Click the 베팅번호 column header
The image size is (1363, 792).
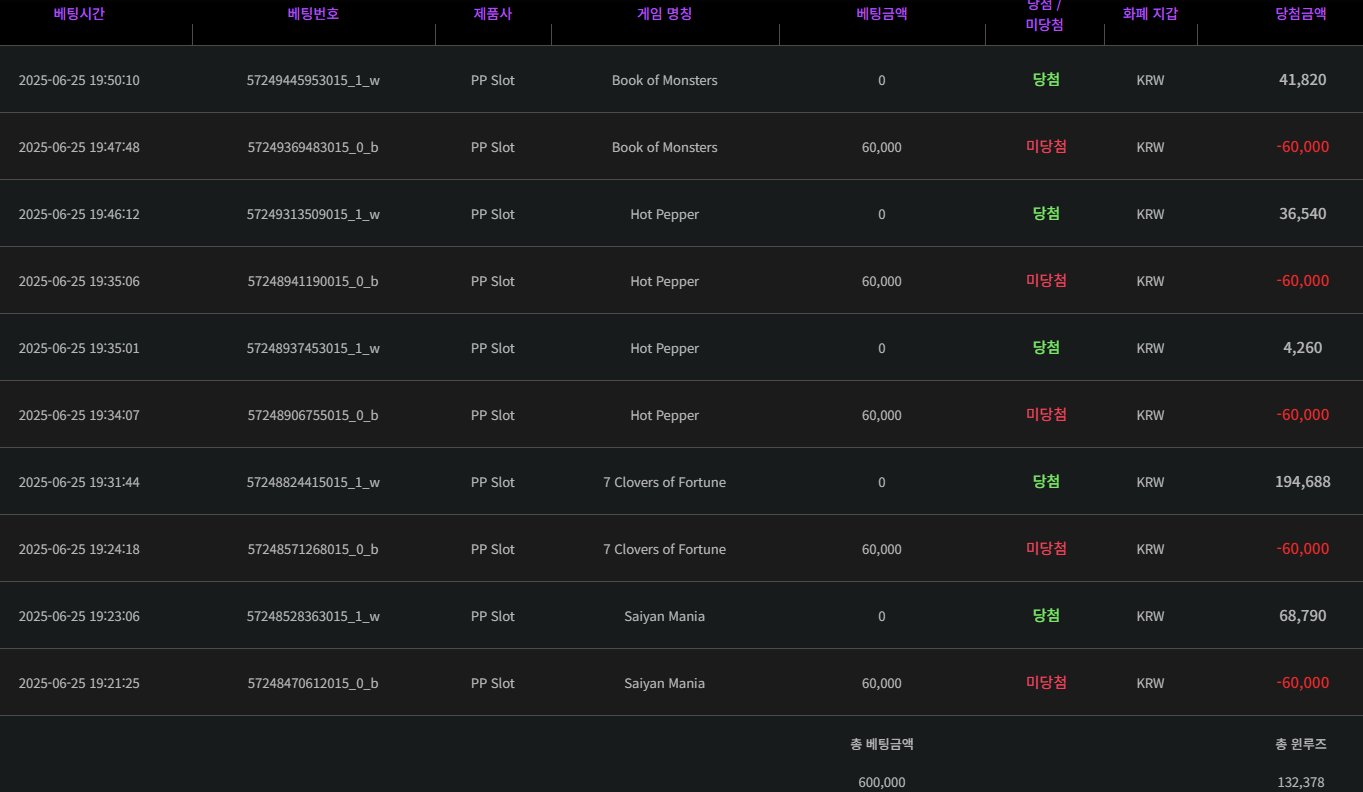[313, 14]
